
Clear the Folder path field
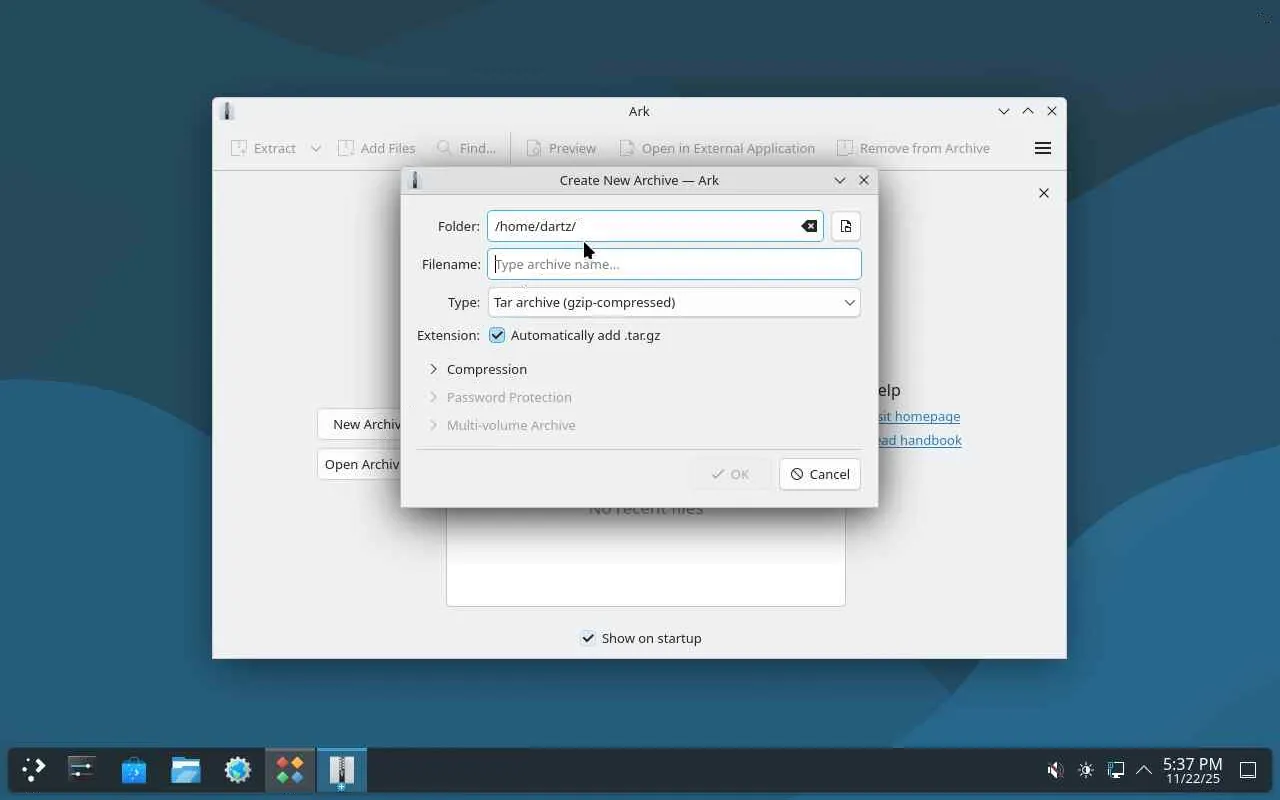(809, 226)
